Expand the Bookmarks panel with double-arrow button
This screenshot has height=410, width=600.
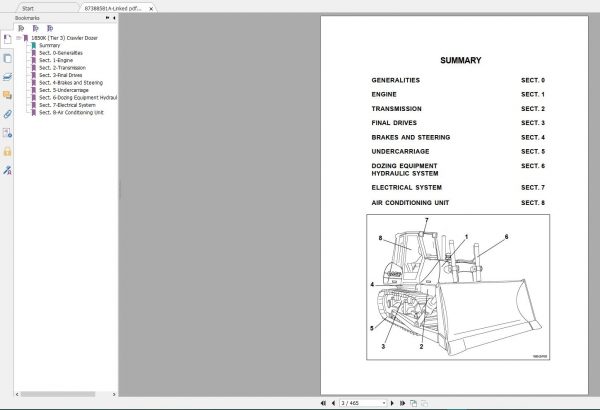108,18
